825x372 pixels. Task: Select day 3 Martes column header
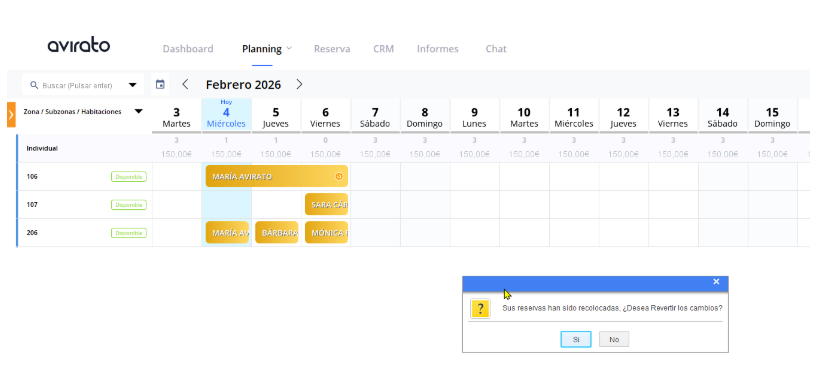pyautogui.click(x=176, y=117)
